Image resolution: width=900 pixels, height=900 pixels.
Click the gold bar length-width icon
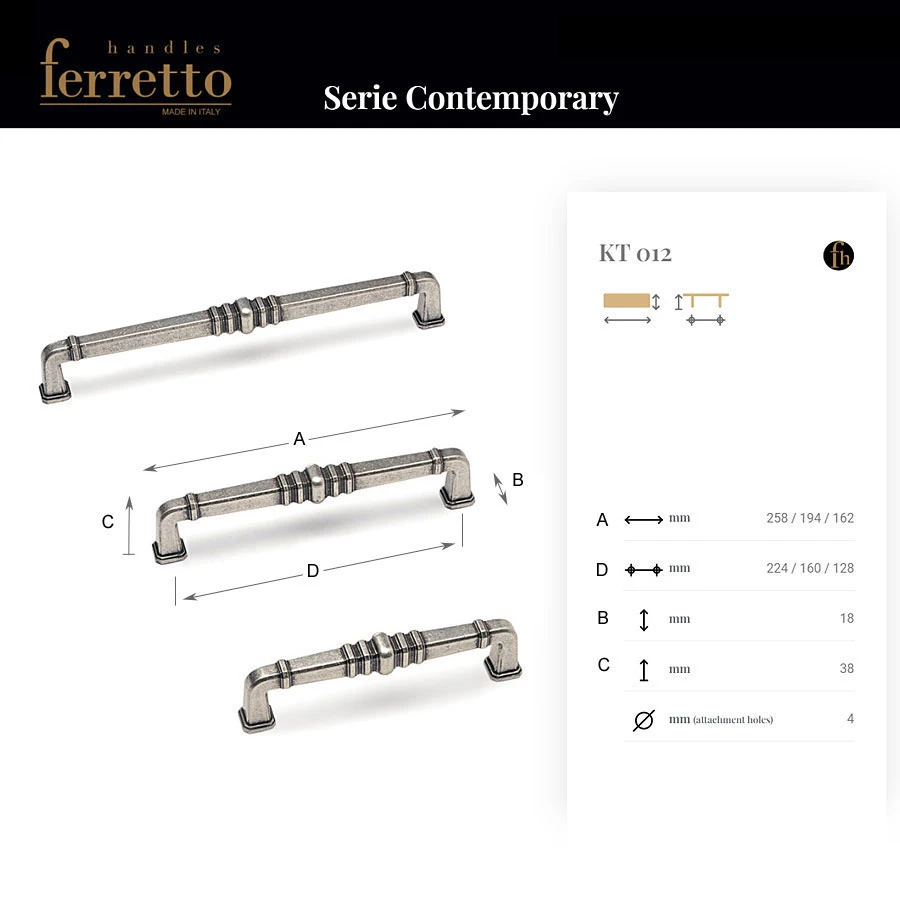[631, 309]
